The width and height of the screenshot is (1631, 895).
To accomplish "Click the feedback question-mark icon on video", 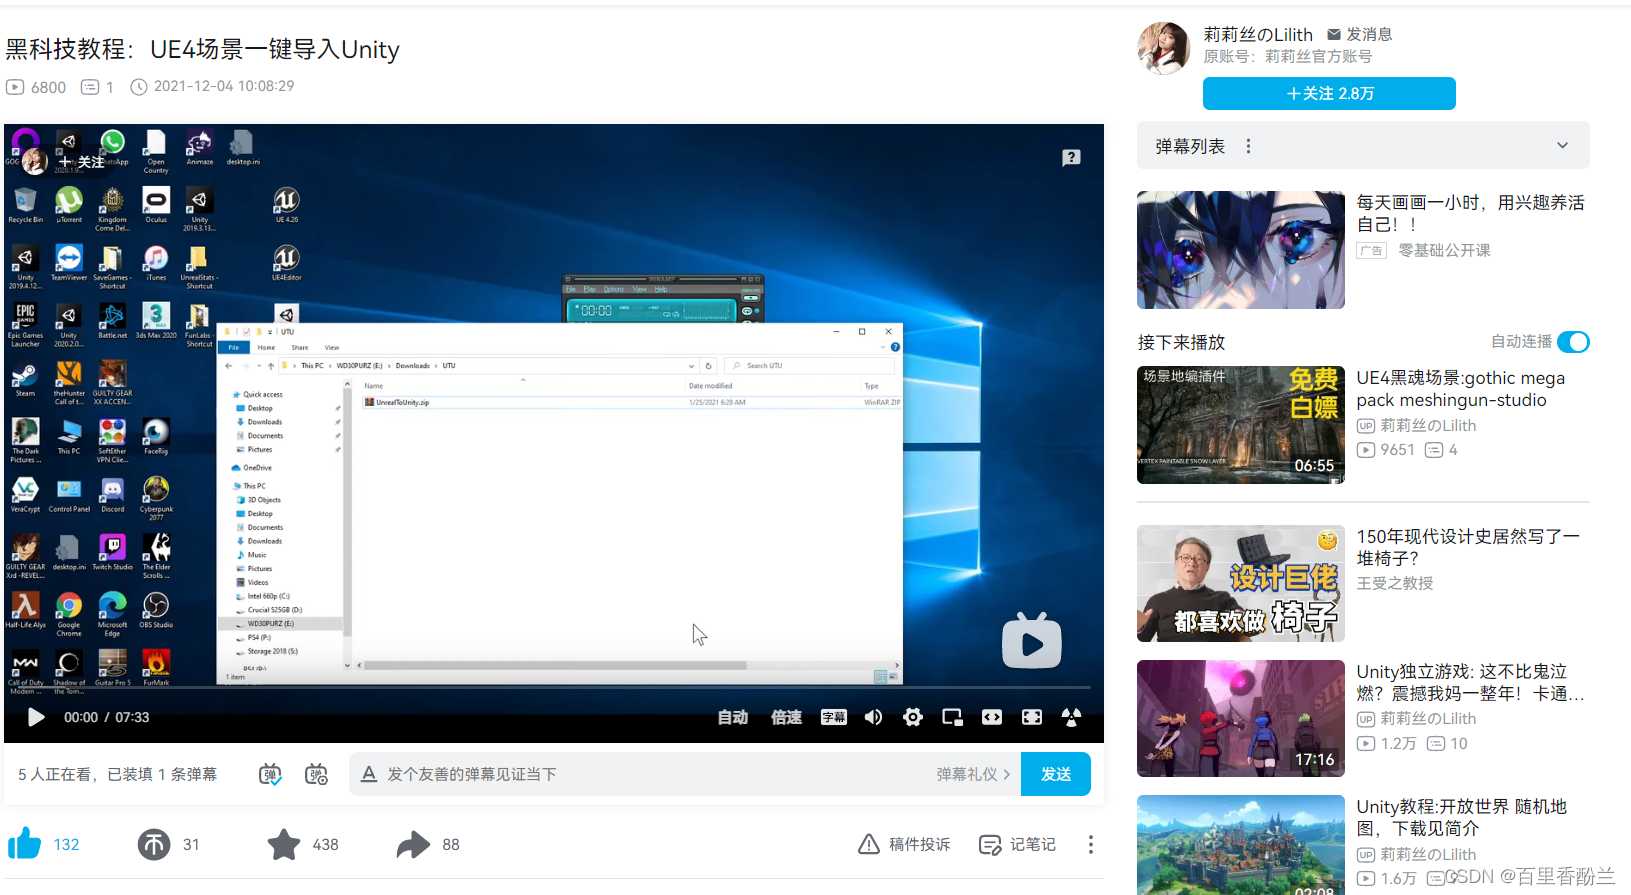I will (x=1071, y=157).
